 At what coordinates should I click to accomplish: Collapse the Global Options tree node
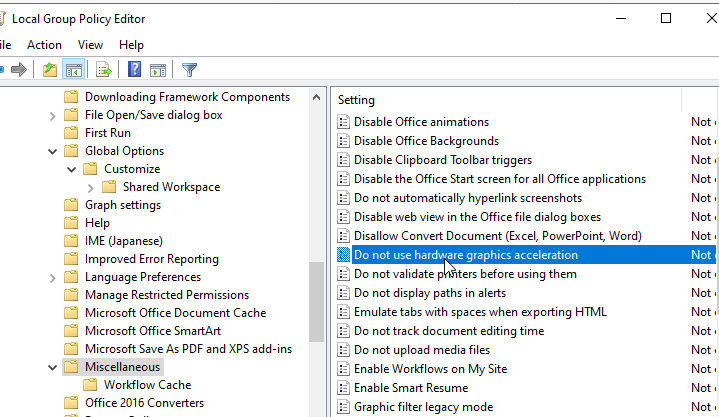click(52, 151)
